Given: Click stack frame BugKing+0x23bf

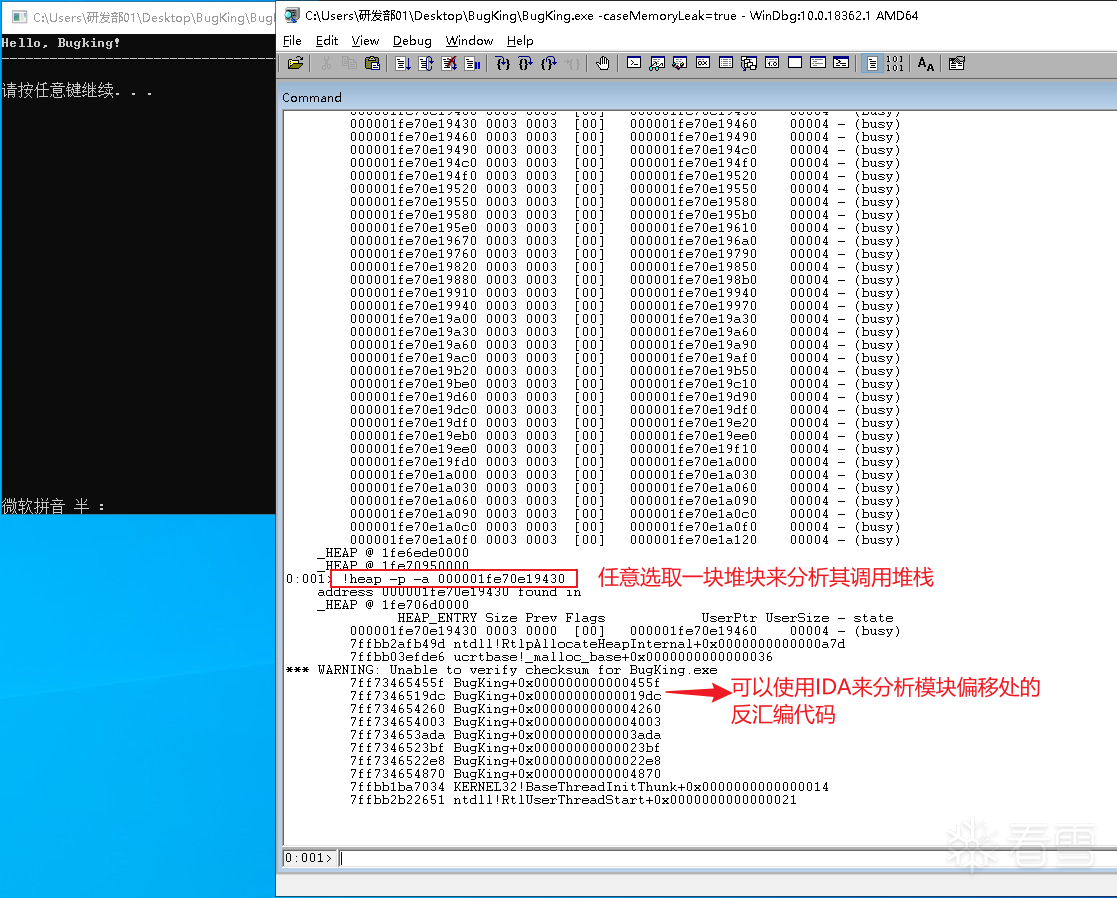Looking at the screenshot, I should tap(505, 748).
